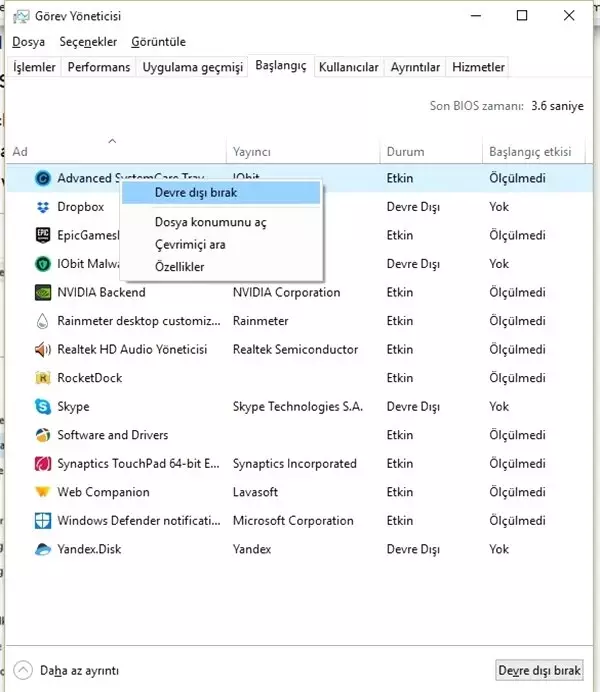Click the Advanced SystemCare Tray icon

[x=43, y=178]
